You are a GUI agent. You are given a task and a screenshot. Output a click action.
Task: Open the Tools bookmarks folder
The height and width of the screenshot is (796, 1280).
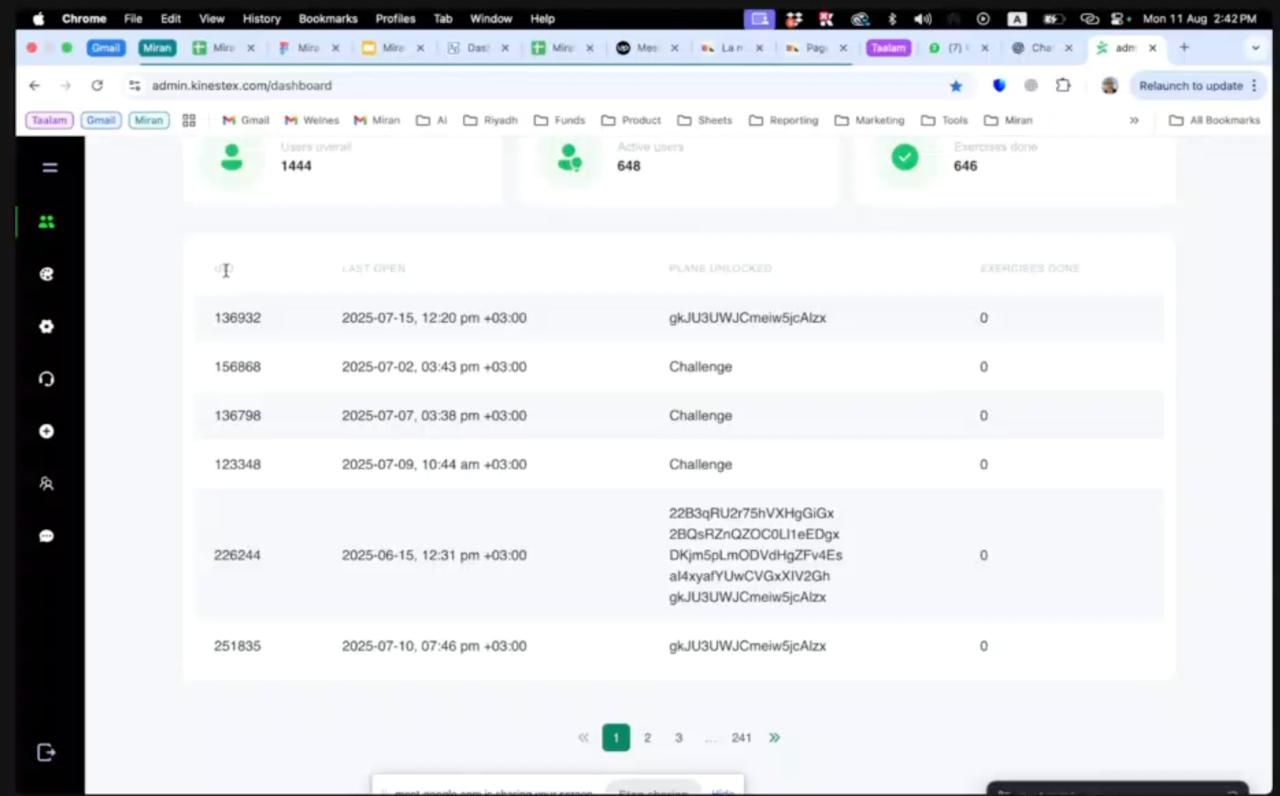(944, 120)
